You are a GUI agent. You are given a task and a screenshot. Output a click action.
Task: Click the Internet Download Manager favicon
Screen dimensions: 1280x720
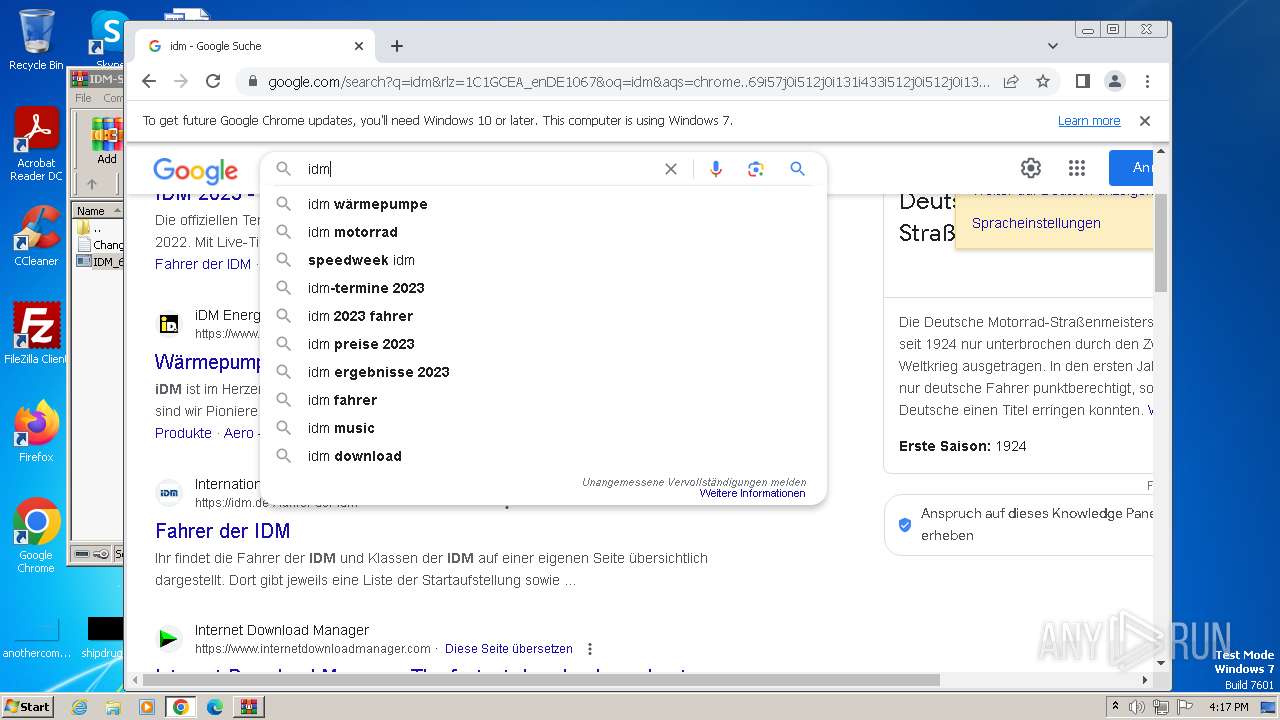pyautogui.click(x=169, y=638)
